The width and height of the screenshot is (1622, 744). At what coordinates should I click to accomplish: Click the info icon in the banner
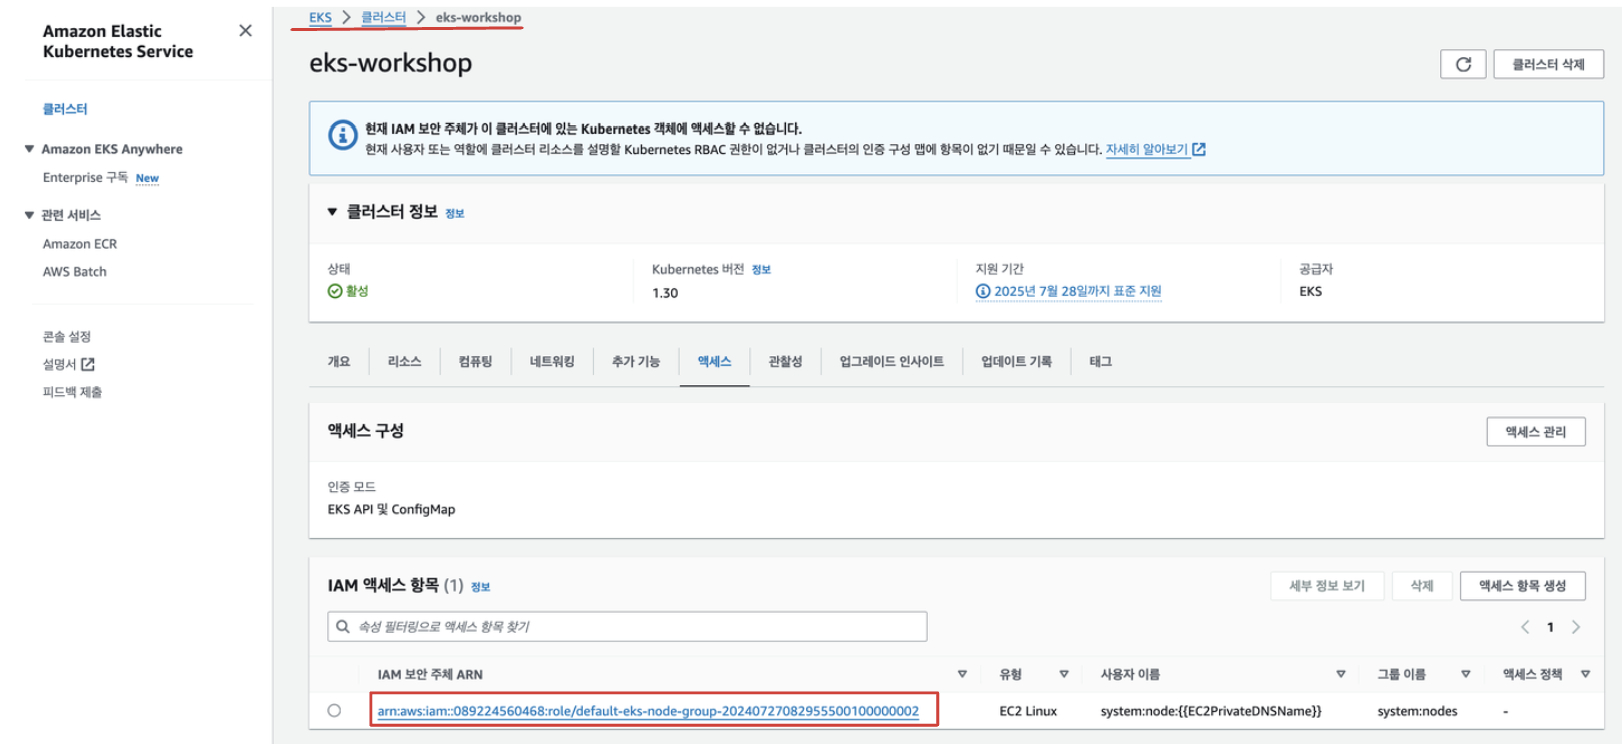coord(342,135)
